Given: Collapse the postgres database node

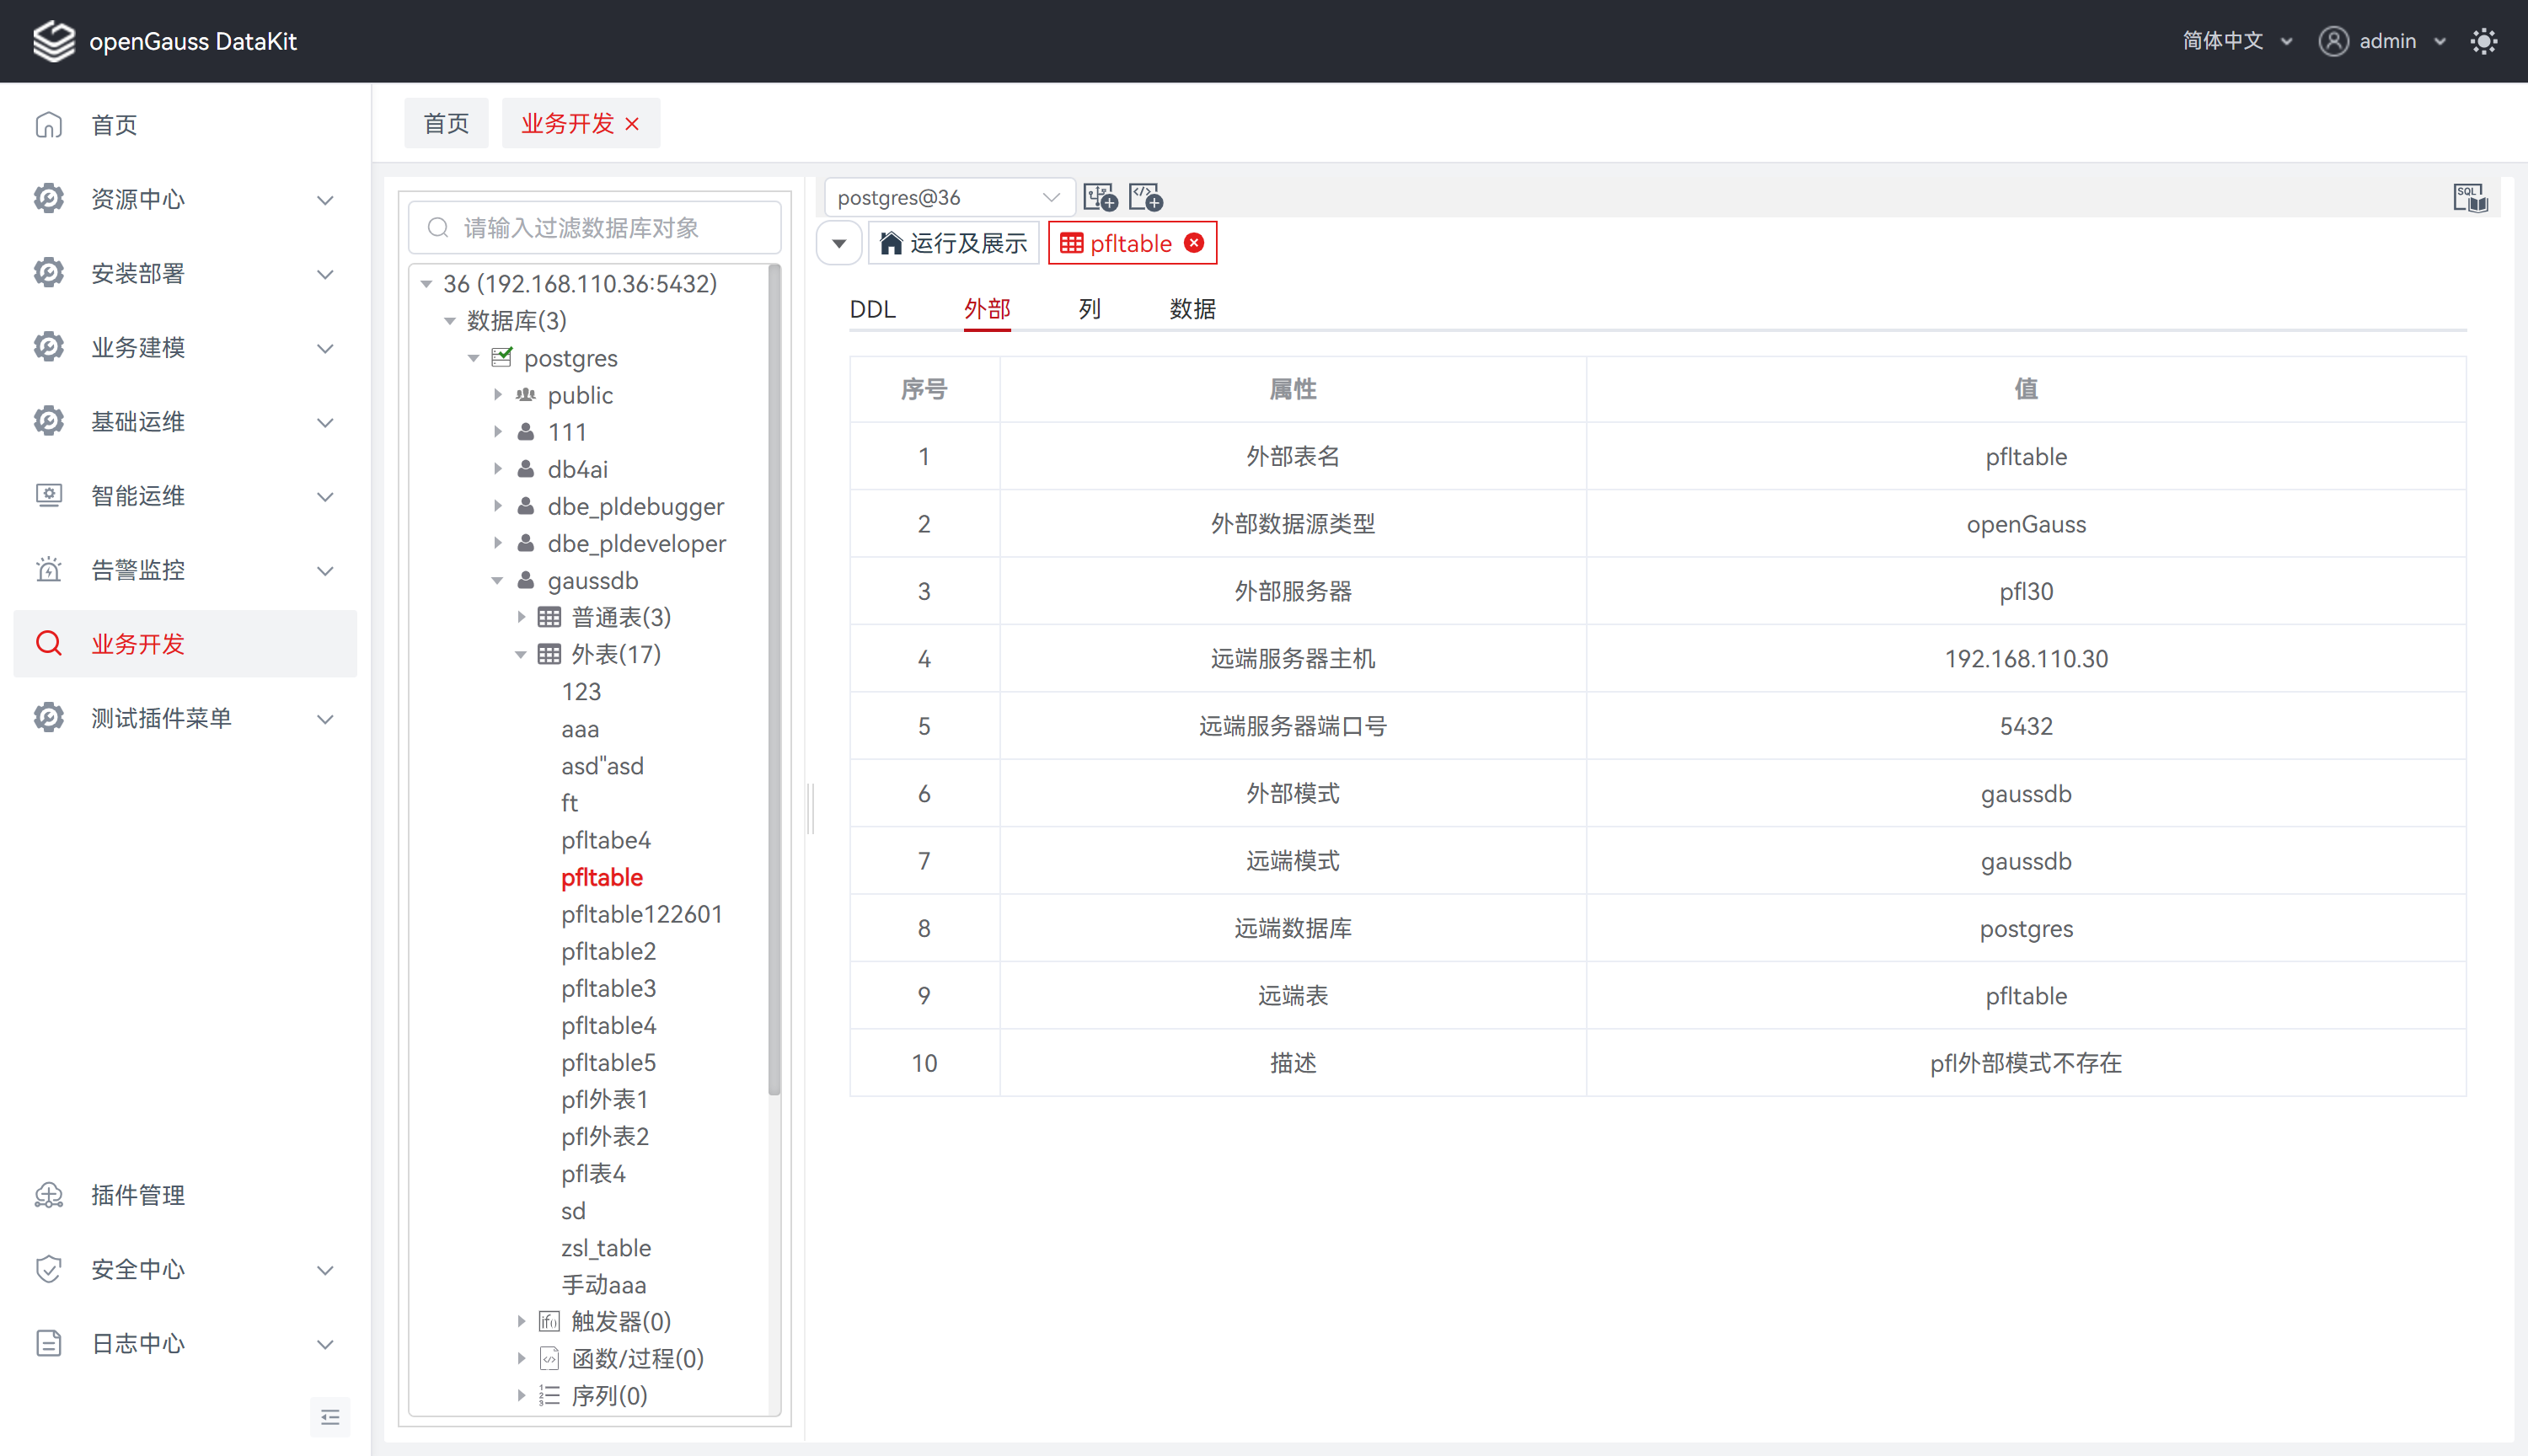Looking at the screenshot, I should coord(474,358).
